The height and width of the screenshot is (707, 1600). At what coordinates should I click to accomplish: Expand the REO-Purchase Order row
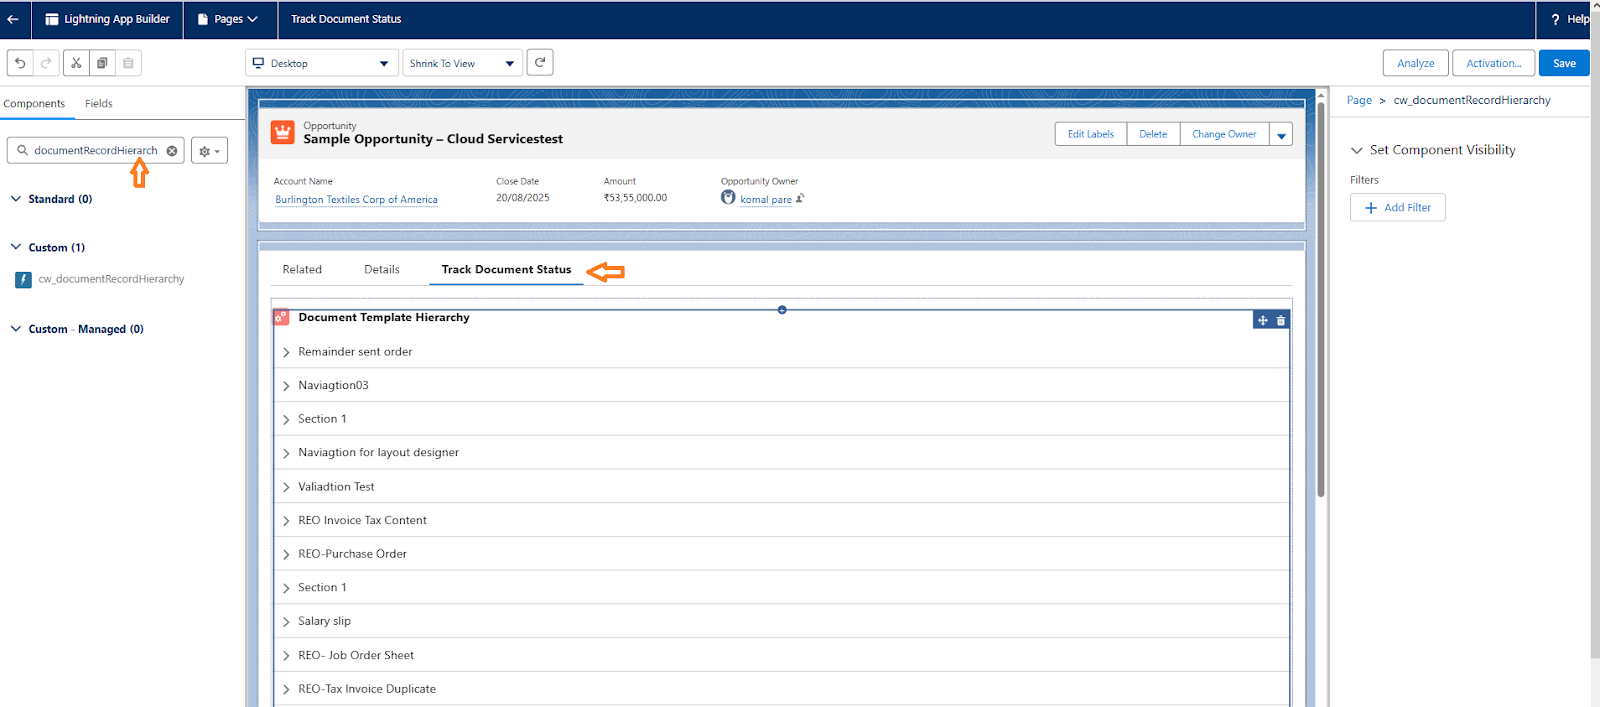(x=286, y=554)
